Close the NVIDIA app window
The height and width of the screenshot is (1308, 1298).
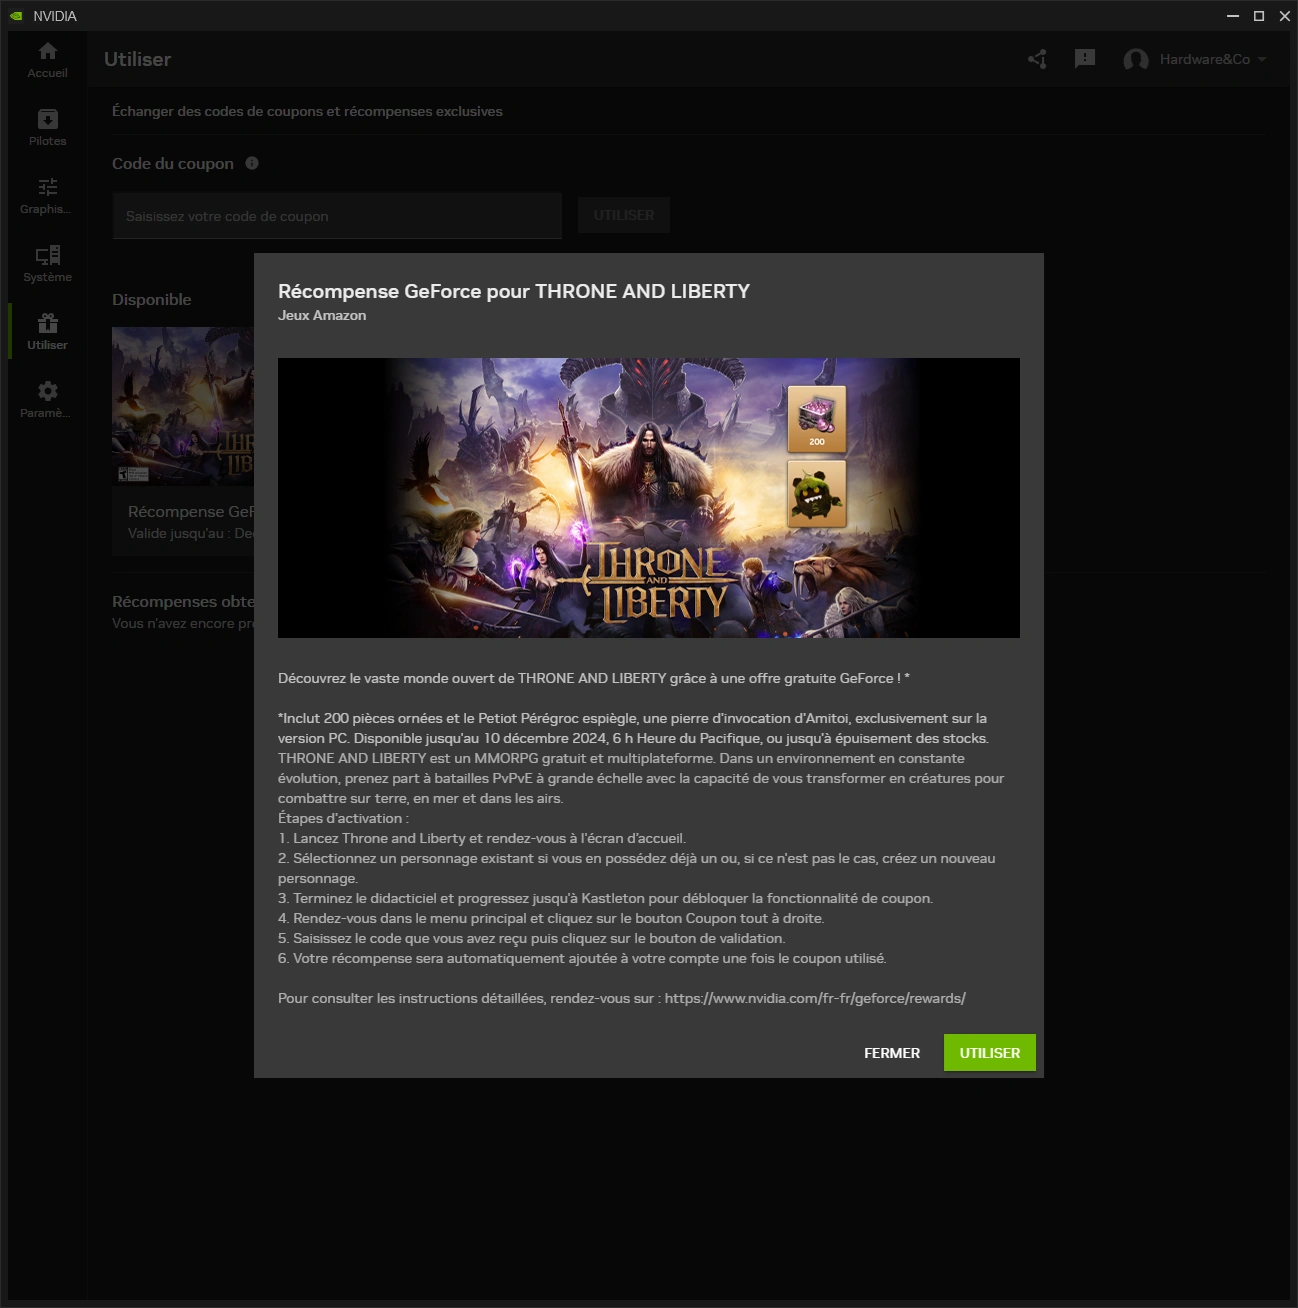[1285, 16]
